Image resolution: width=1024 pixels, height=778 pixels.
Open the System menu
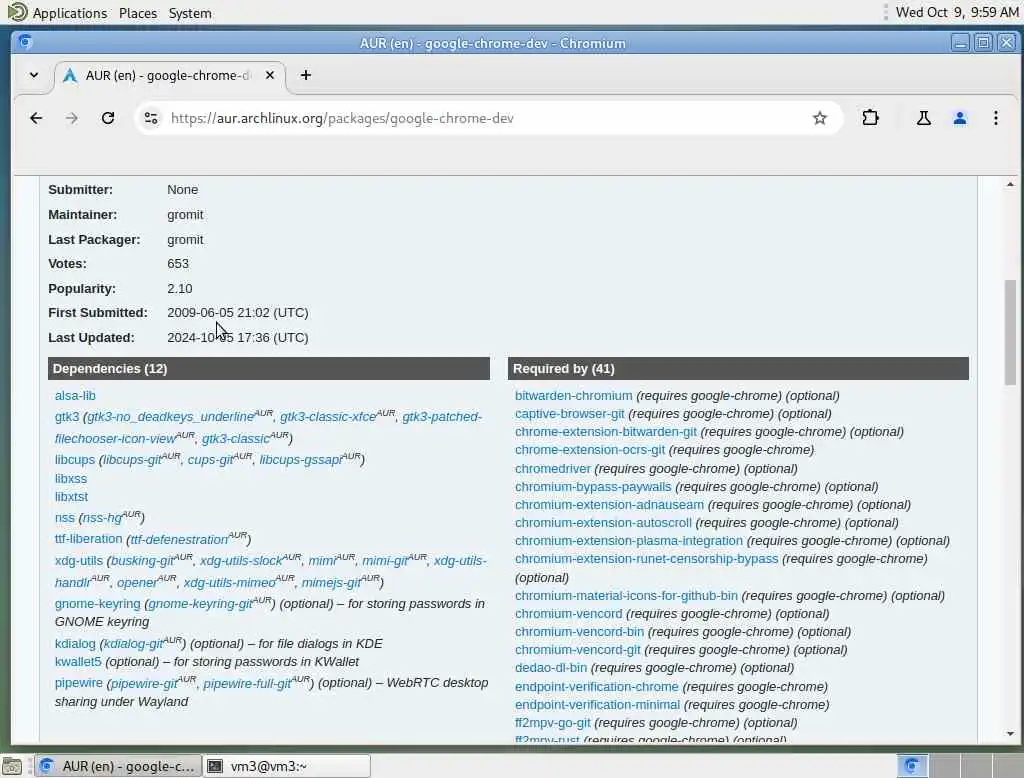[190, 13]
